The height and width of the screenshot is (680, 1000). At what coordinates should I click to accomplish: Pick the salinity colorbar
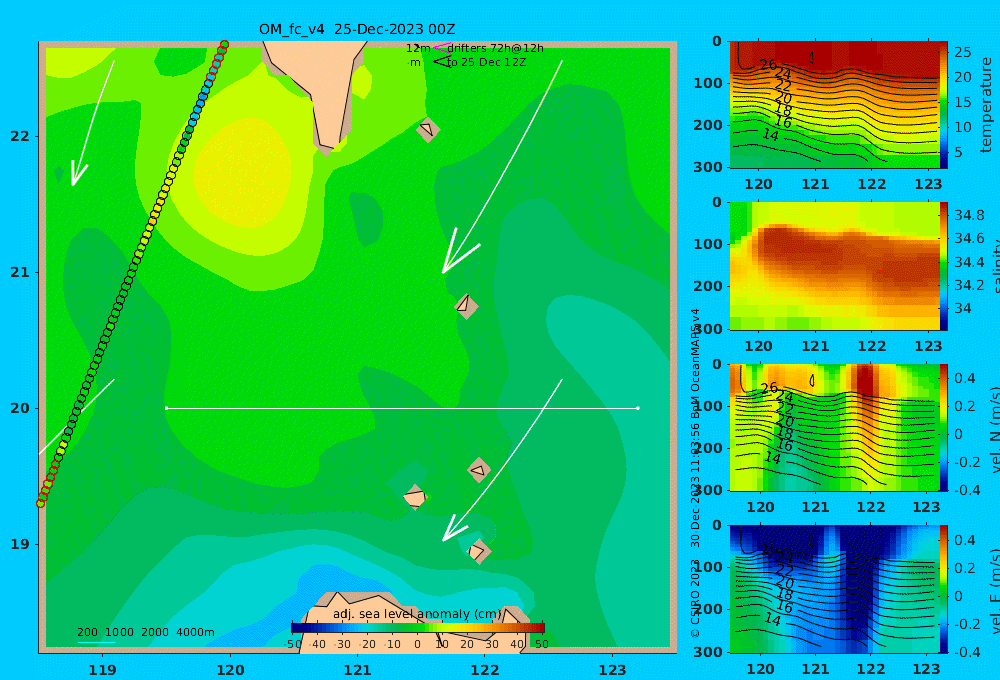pyautogui.click(x=944, y=266)
